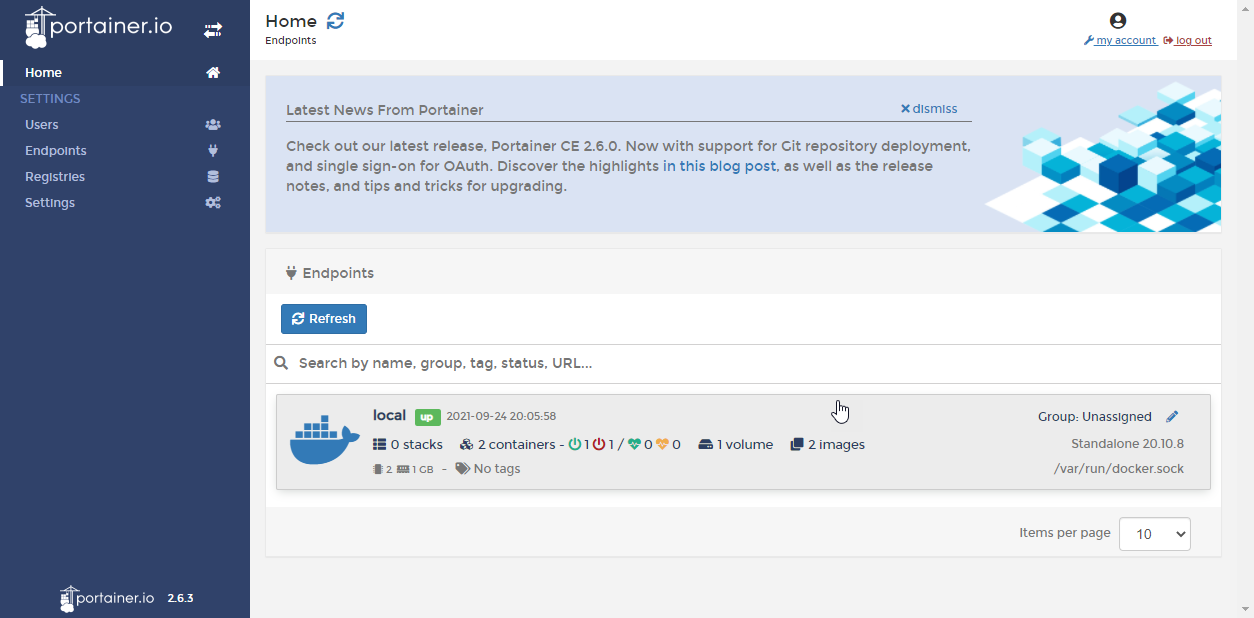Click the '2021-09-24 20:05:58' timestamp
Image resolution: width=1254 pixels, height=618 pixels.
pos(501,416)
